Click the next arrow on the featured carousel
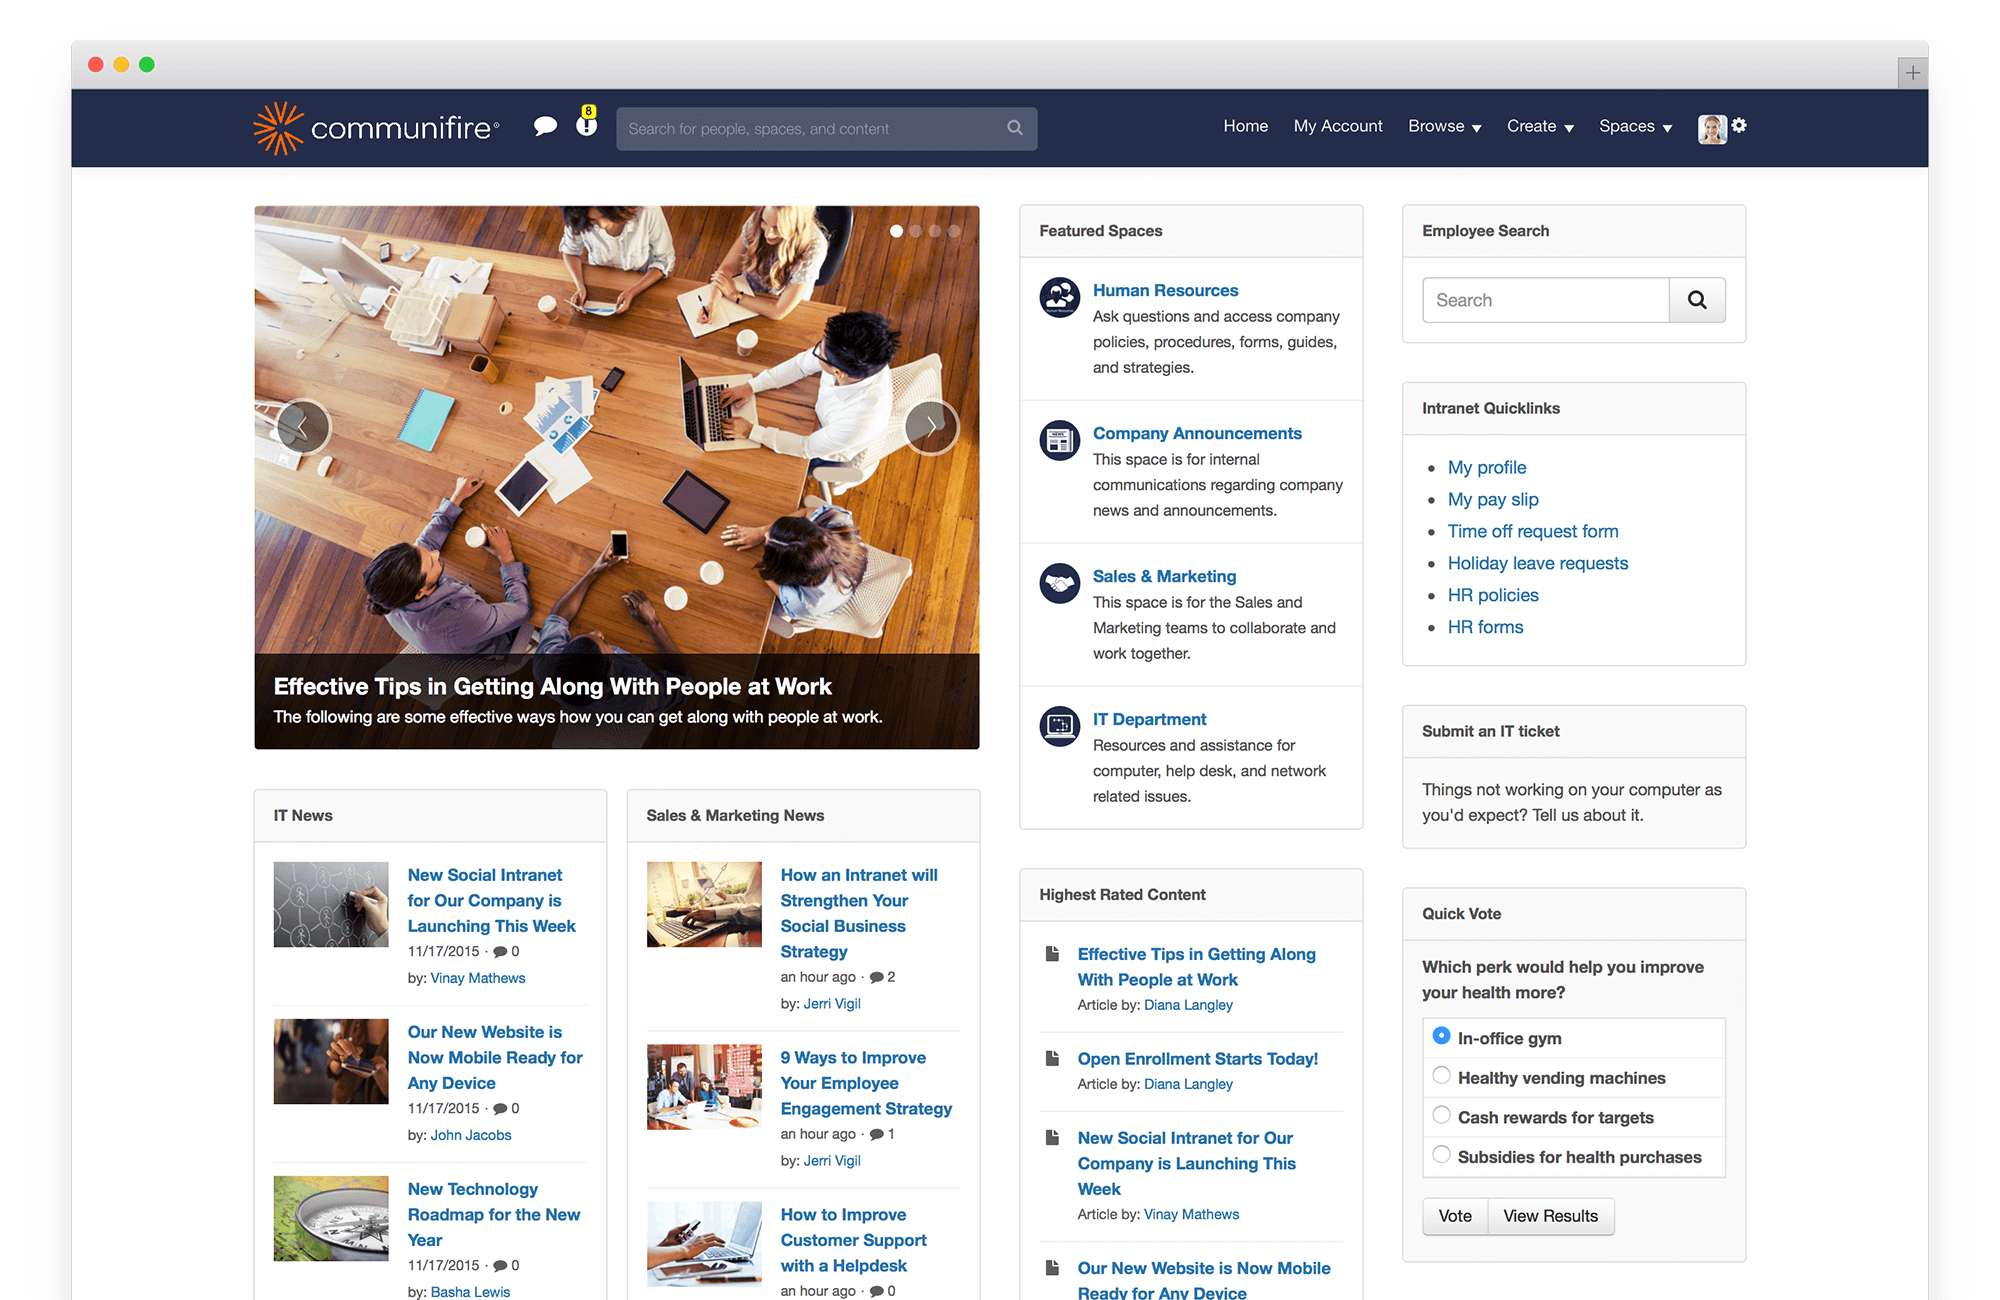2000x1300 pixels. click(931, 426)
